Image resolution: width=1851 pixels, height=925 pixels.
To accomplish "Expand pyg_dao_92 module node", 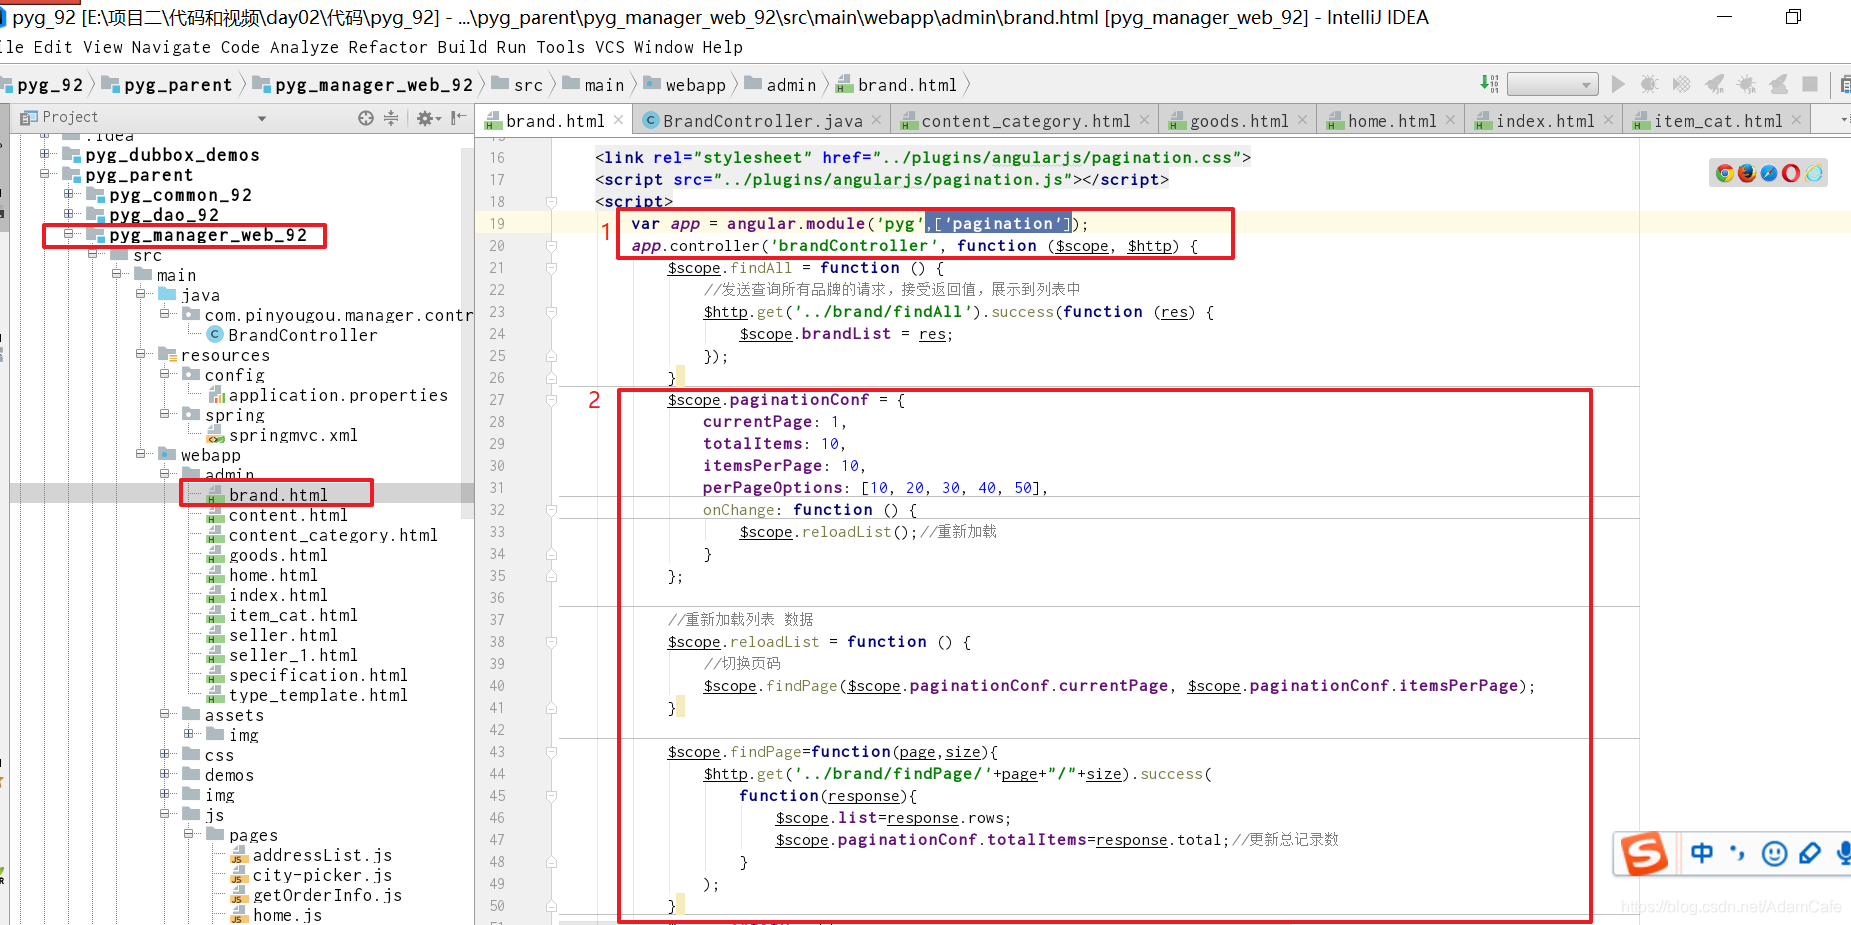I will 68,214.
